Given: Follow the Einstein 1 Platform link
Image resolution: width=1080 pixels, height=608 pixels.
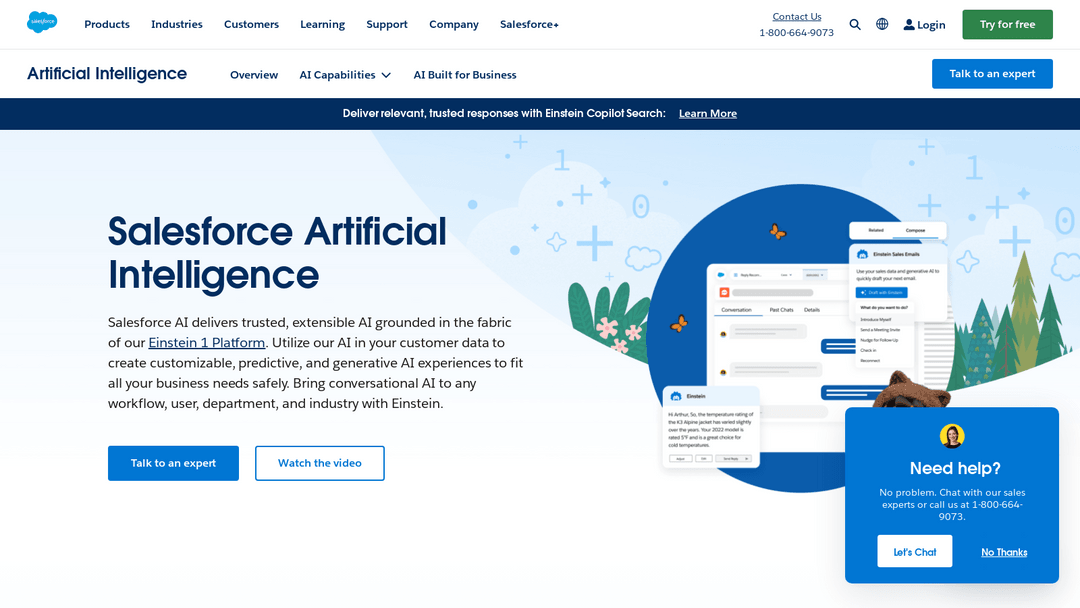Looking at the screenshot, I should [x=207, y=343].
